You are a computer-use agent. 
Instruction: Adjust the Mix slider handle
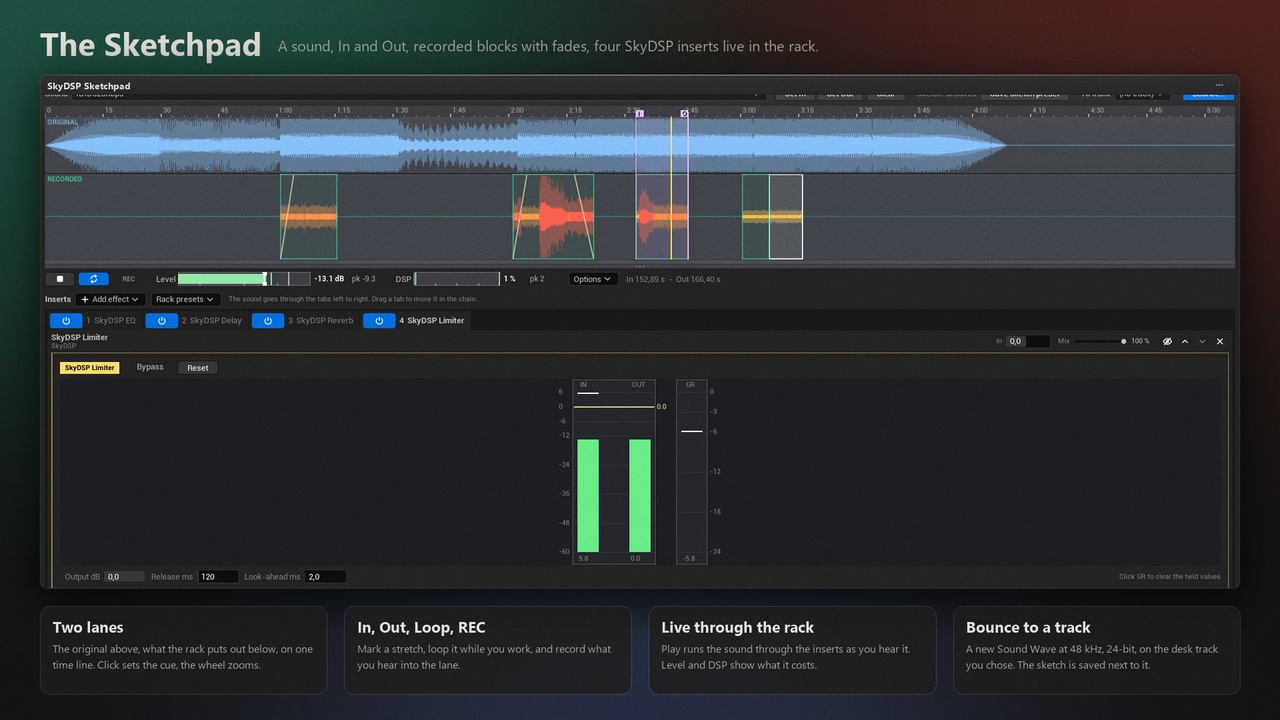click(1124, 341)
